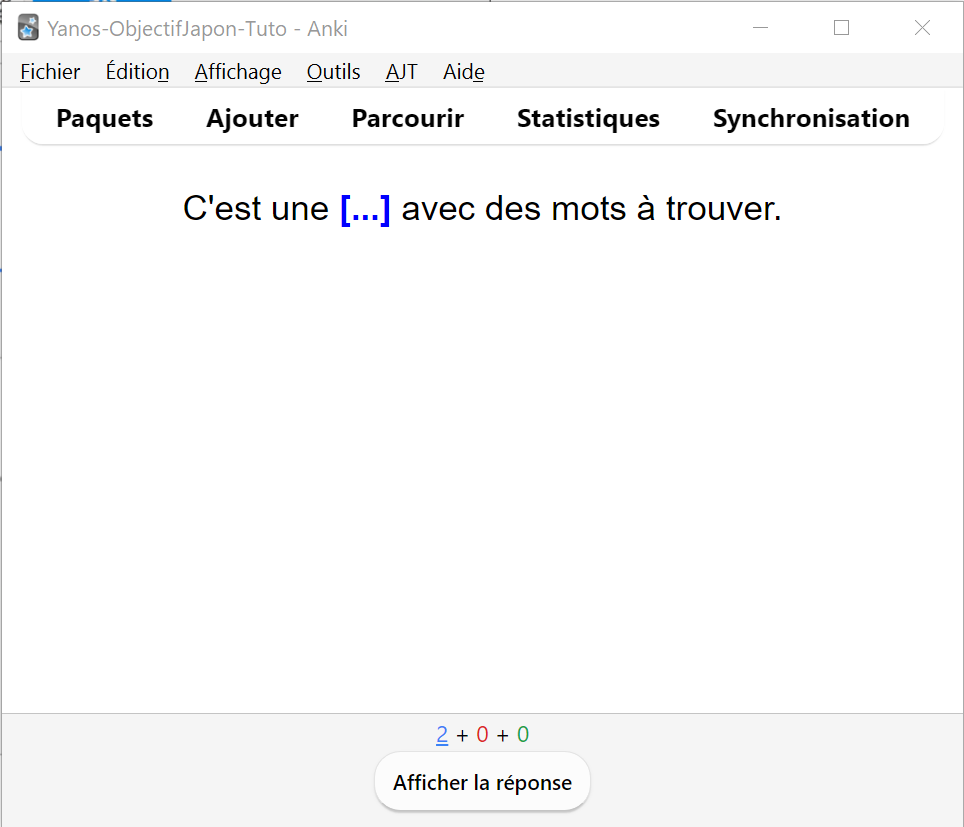Click the green review-cards count 0
Image resolution: width=964 pixels, height=827 pixels.
(523, 734)
